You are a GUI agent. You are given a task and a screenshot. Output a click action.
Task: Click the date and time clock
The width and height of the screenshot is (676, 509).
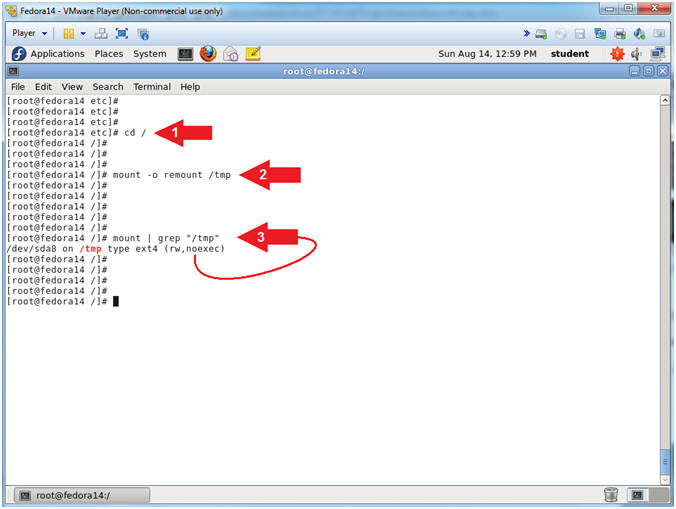[x=487, y=54]
